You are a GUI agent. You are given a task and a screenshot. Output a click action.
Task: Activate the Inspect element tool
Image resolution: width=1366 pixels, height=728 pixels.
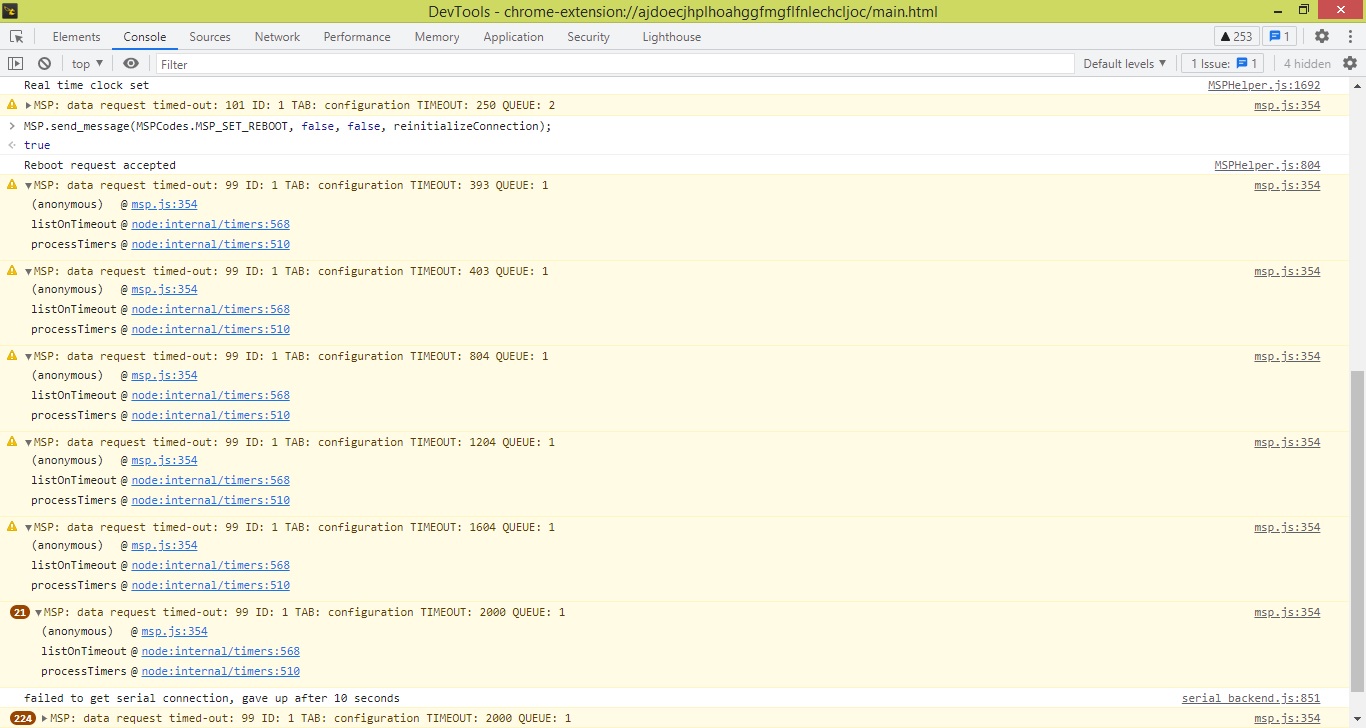(16, 36)
